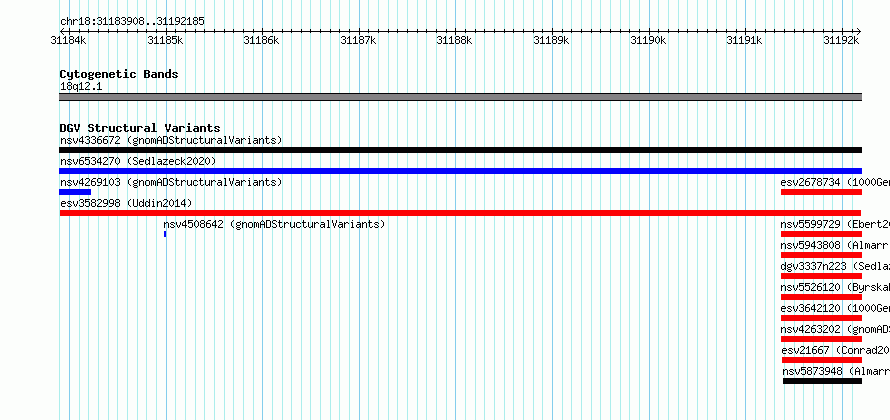The height and width of the screenshot is (420, 890).
Task: Open the nsv6534270 (Sedlazeck2020) label
Action: [x=138, y=161]
